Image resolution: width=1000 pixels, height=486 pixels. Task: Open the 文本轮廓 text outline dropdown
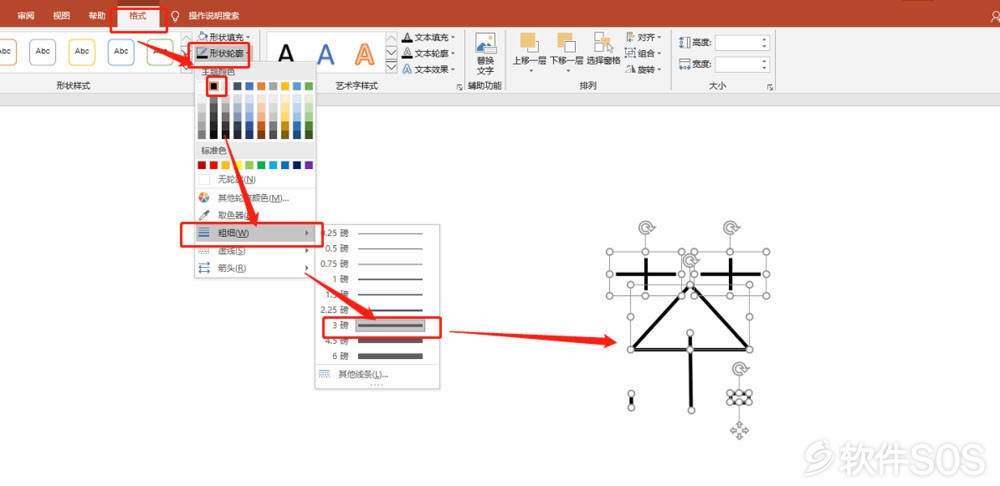(429, 54)
